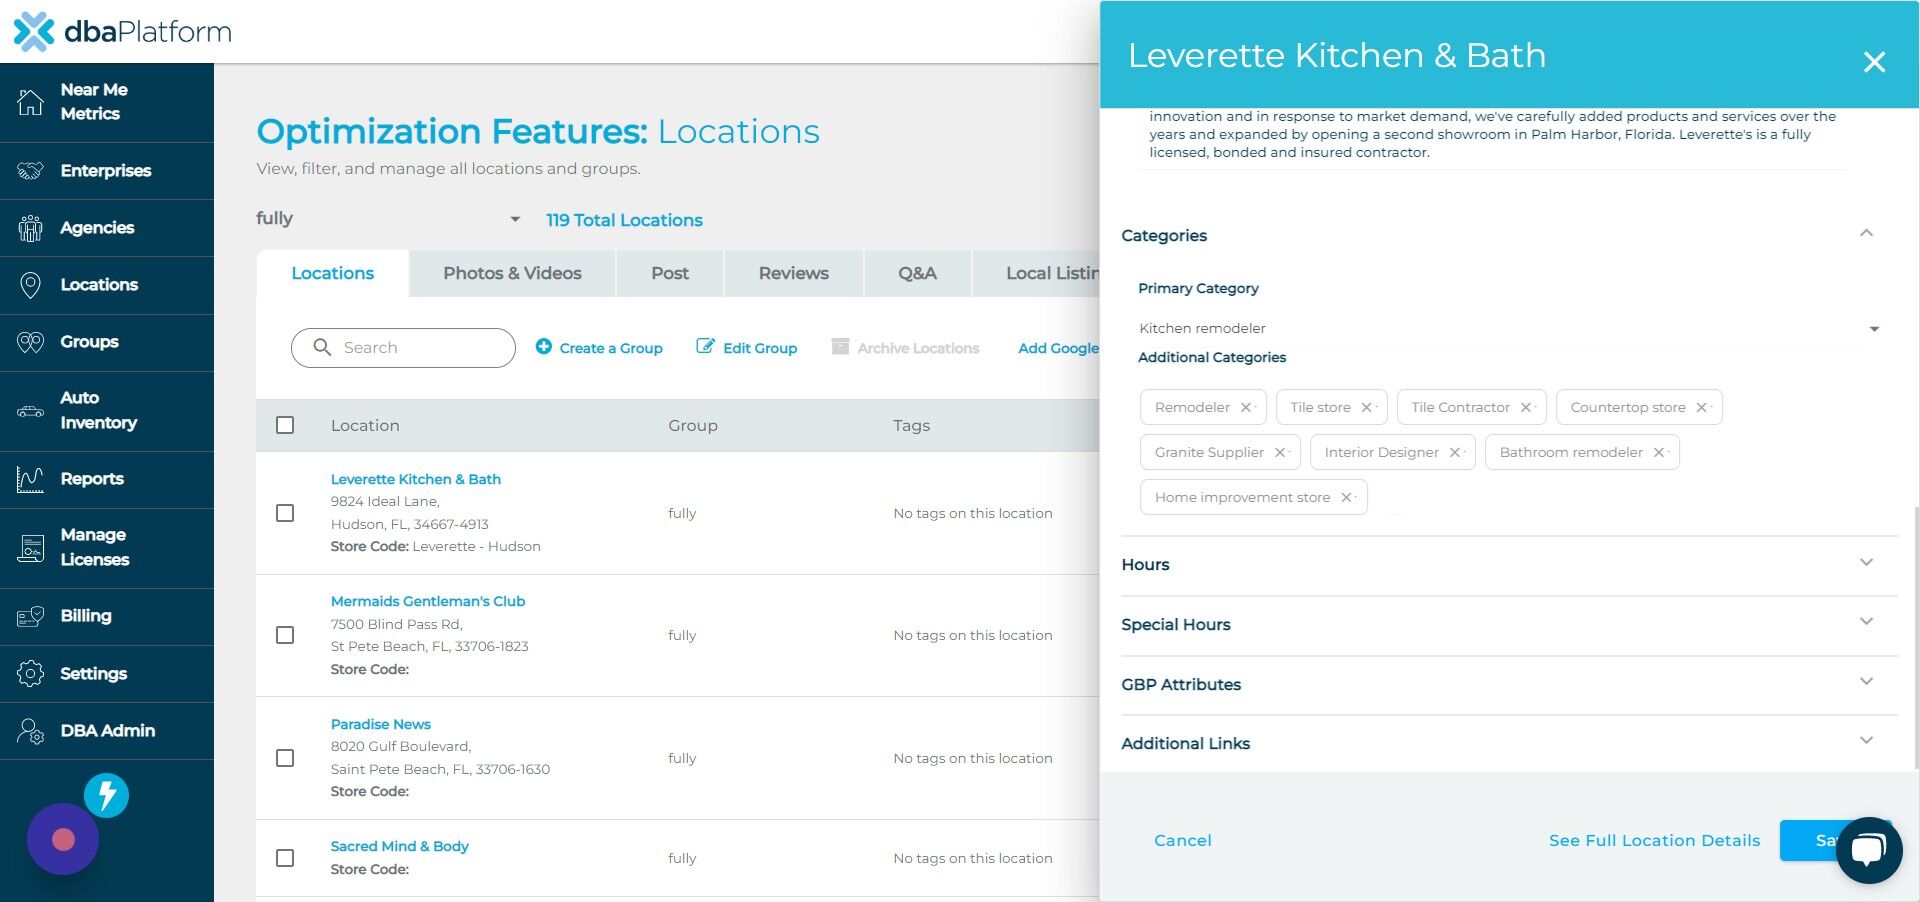Remove the Home improvement store category chip

(x=1346, y=497)
